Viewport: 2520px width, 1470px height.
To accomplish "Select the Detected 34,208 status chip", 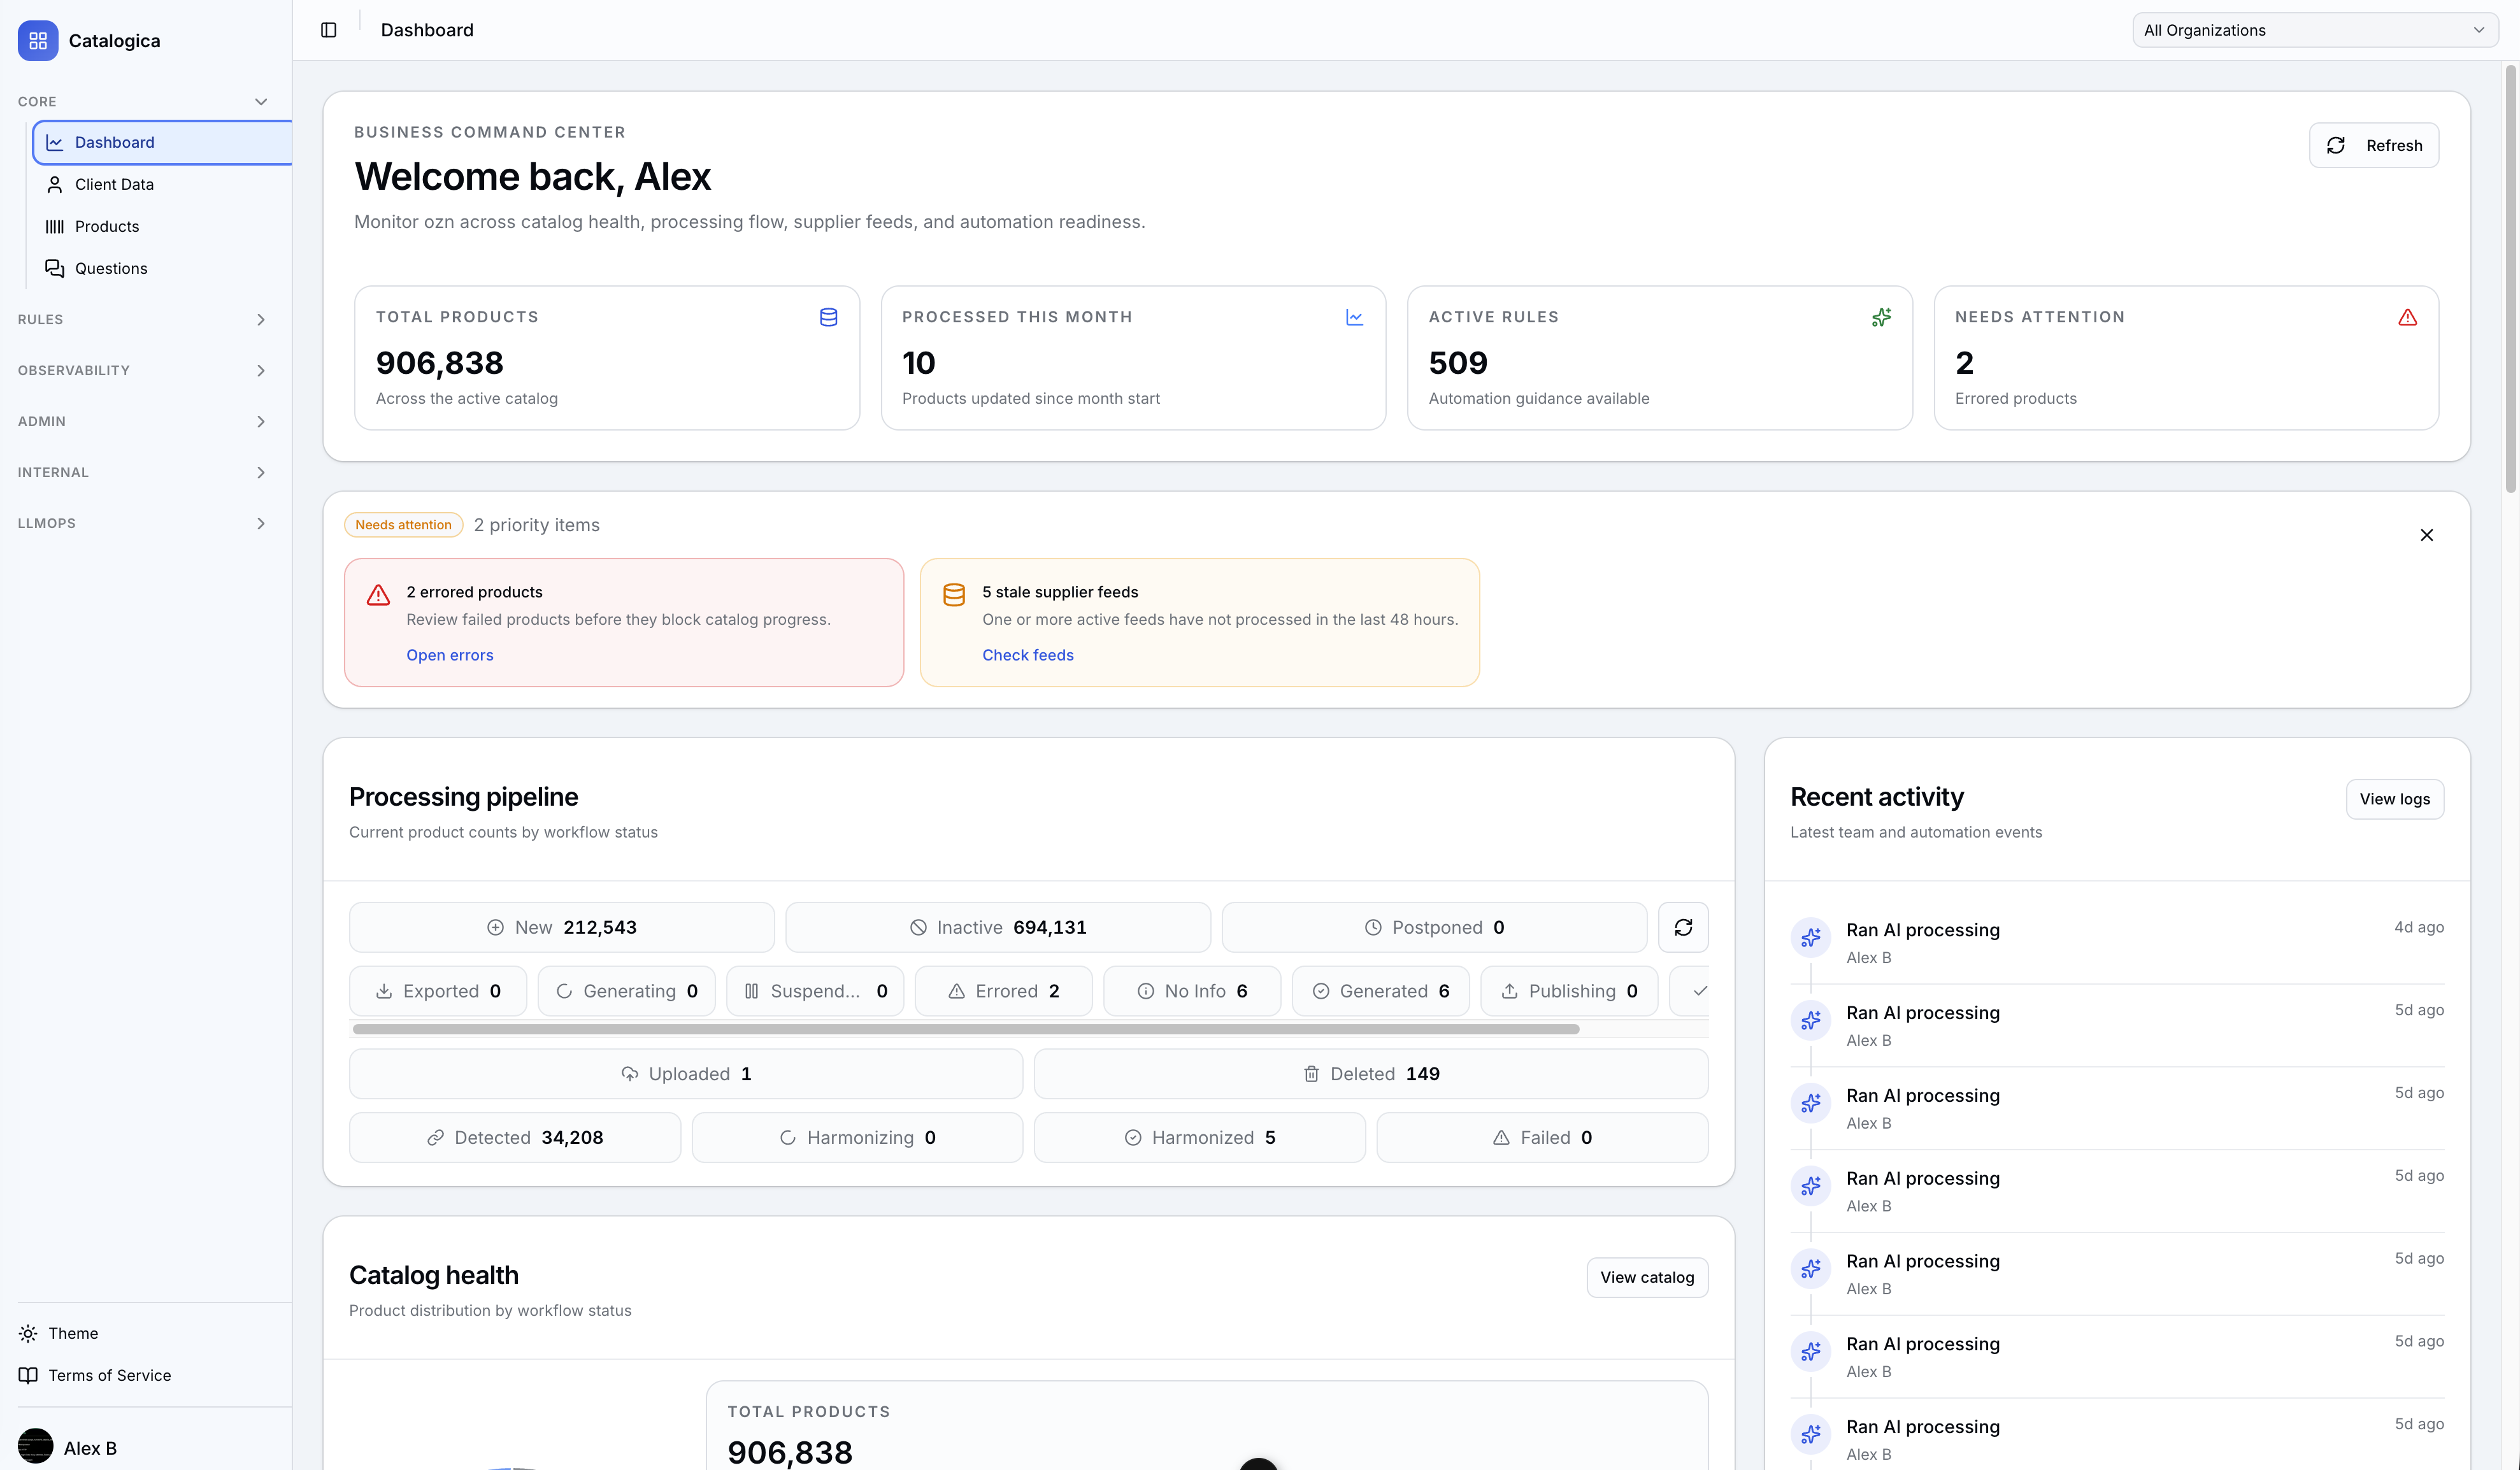I will point(515,1137).
